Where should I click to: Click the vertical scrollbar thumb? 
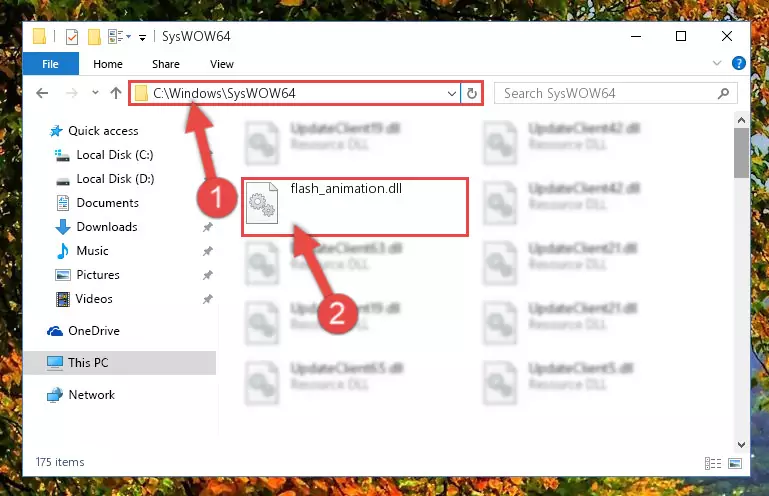(x=741, y=153)
